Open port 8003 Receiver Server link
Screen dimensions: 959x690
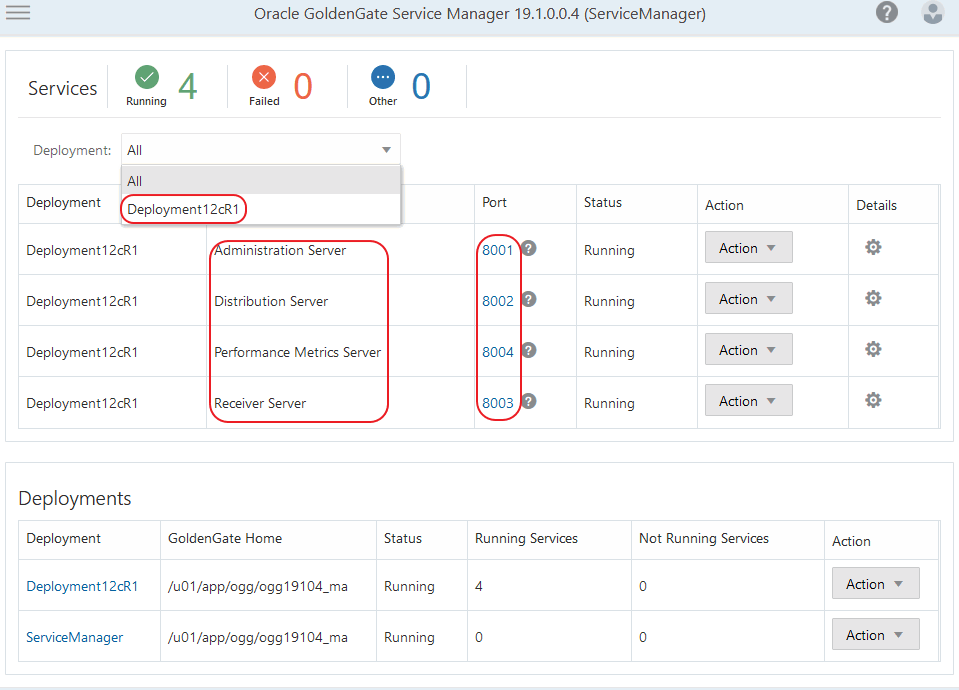[x=497, y=403]
